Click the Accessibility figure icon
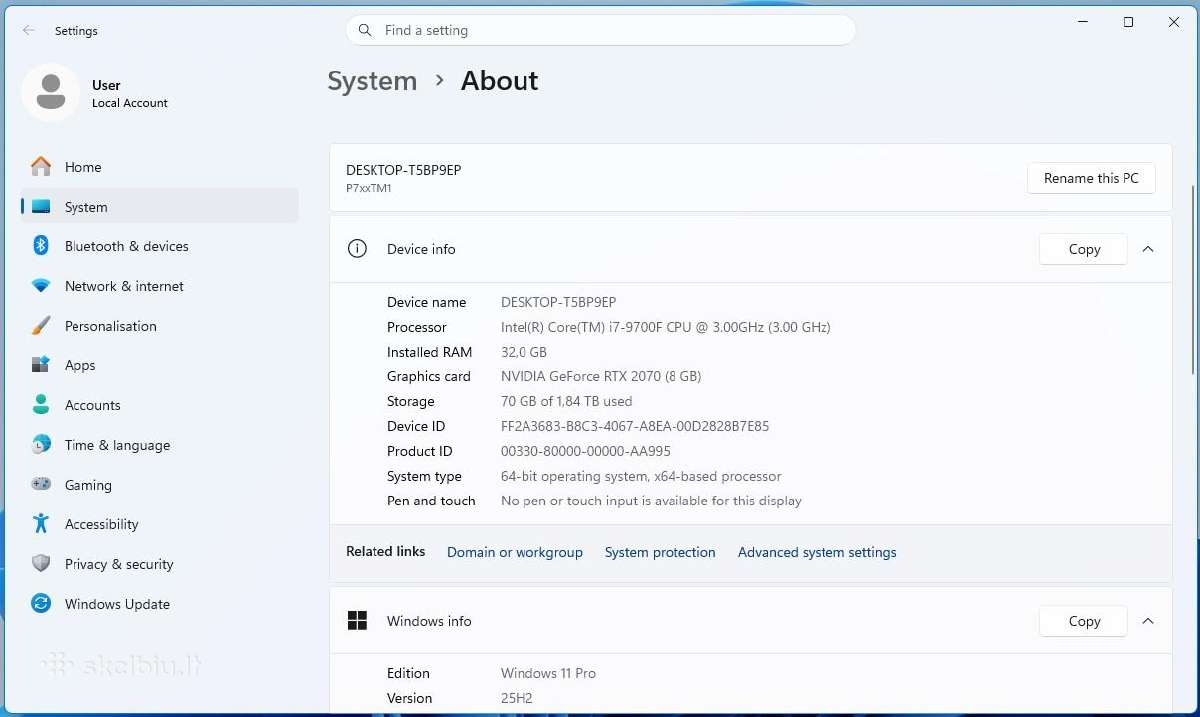The width and height of the screenshot is (1200, 717). click(41, 524)
